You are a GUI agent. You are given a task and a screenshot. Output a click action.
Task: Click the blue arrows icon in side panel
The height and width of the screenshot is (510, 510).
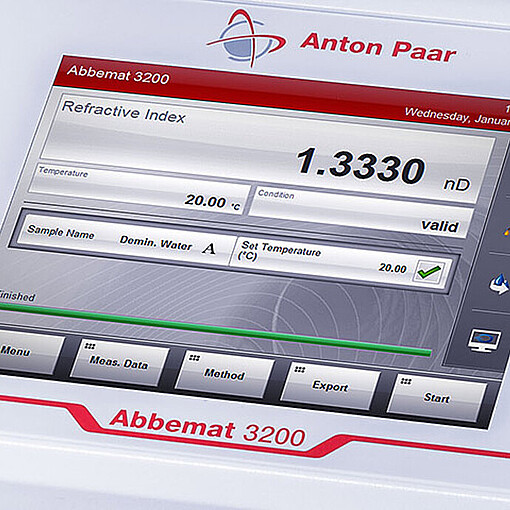click(500, 284)
